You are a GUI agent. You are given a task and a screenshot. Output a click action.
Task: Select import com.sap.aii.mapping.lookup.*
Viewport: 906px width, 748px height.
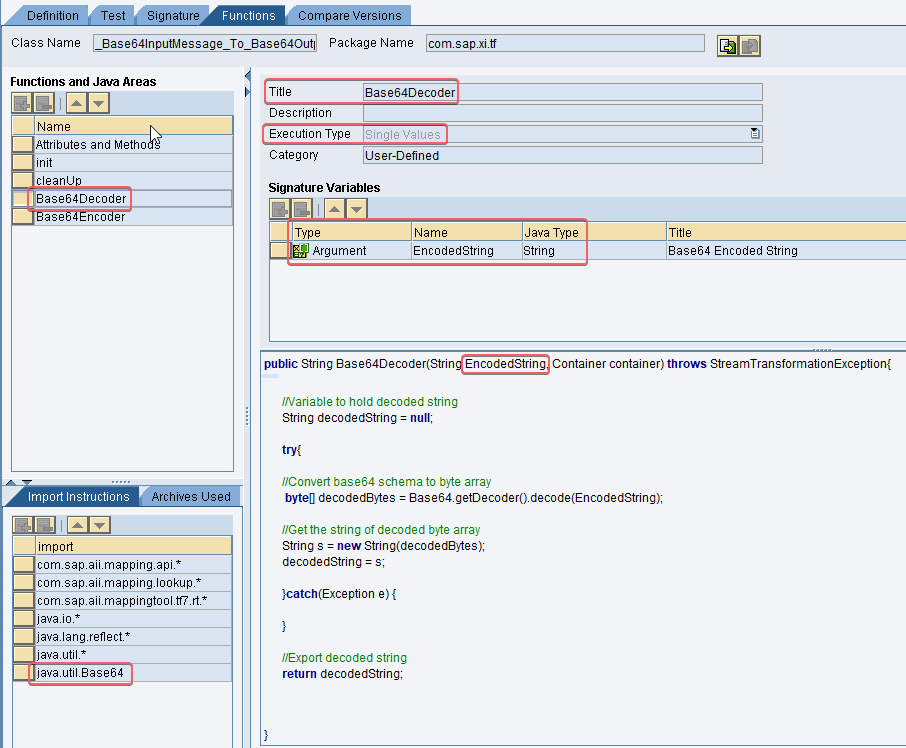[133, 582]
